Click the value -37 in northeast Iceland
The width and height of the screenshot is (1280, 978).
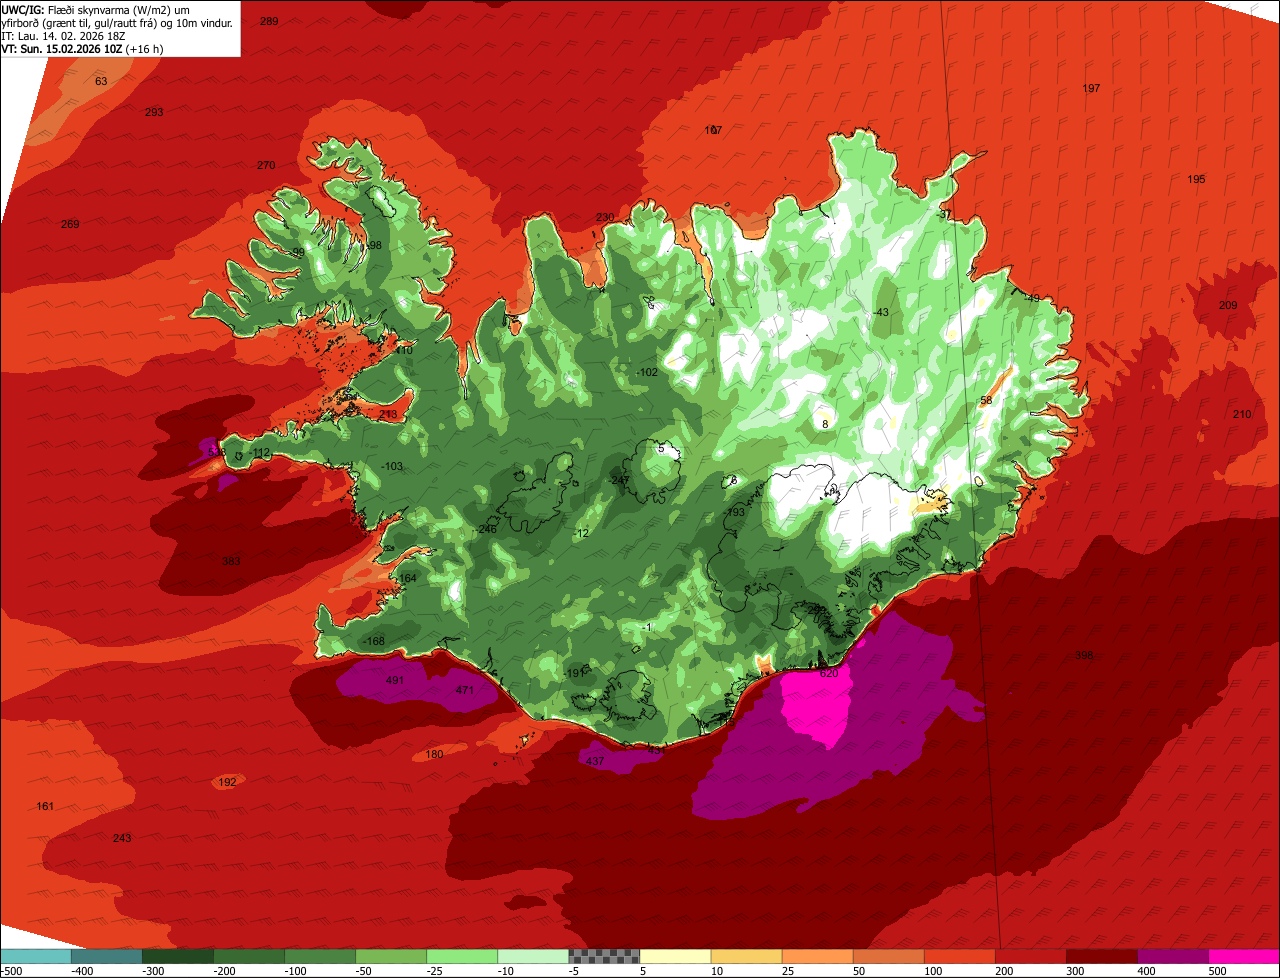click(944, 214)
